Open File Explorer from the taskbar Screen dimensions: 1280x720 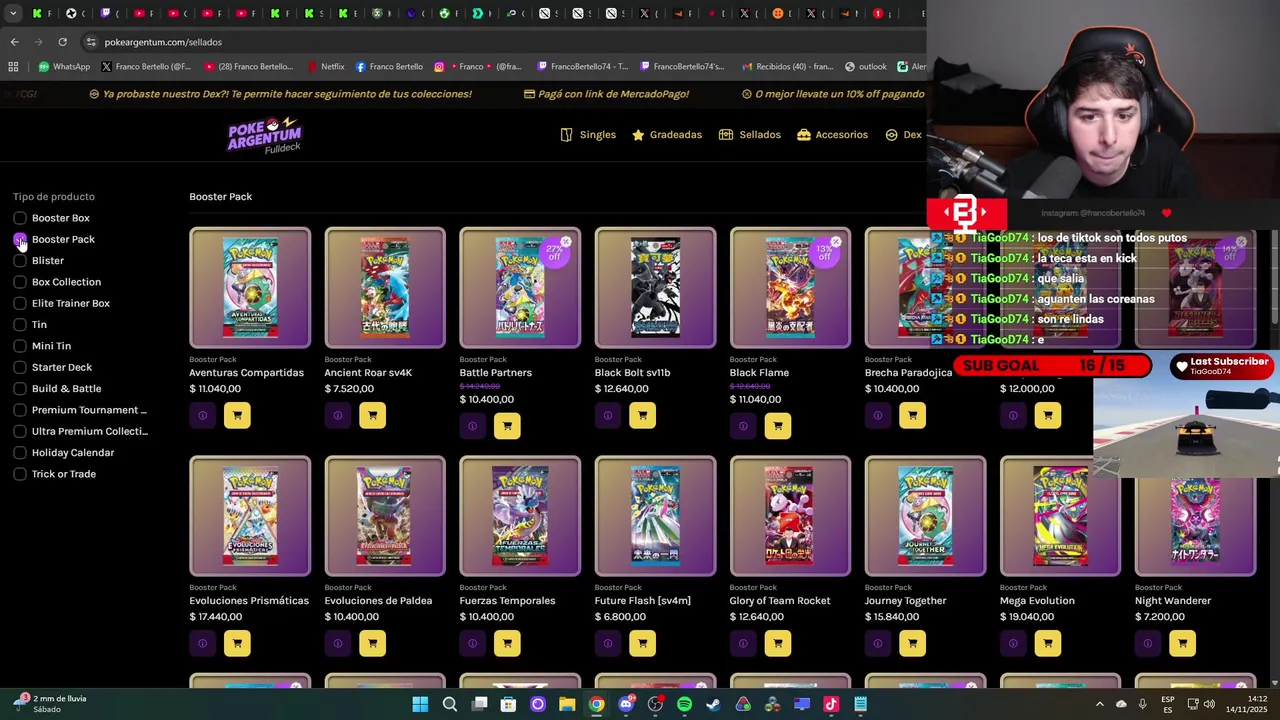tap(567, 704)
